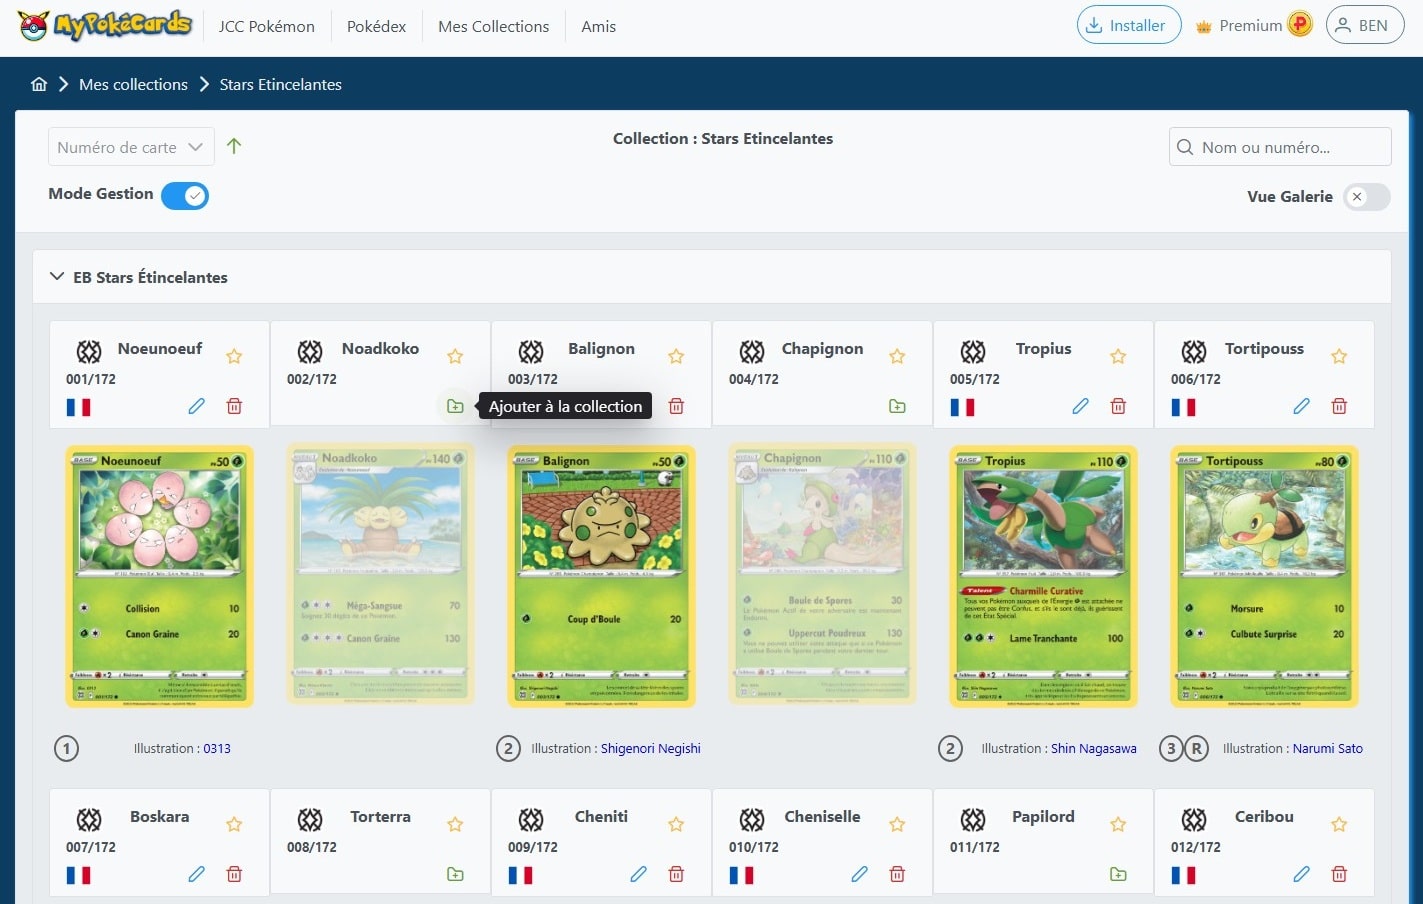Open Mes Collections from the navigation
Image resolution: width=1423 pixels, height=904 pixels.
click(493, 26)
